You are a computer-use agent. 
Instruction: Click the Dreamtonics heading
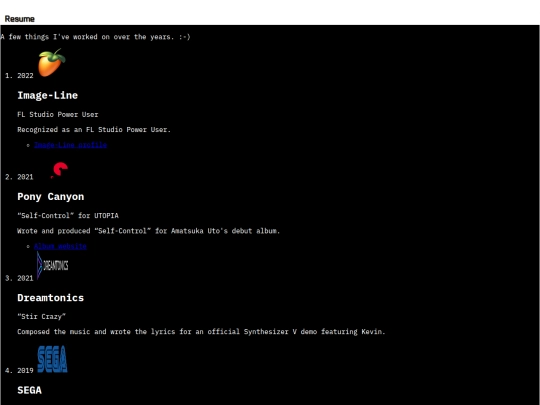[51, 298]
